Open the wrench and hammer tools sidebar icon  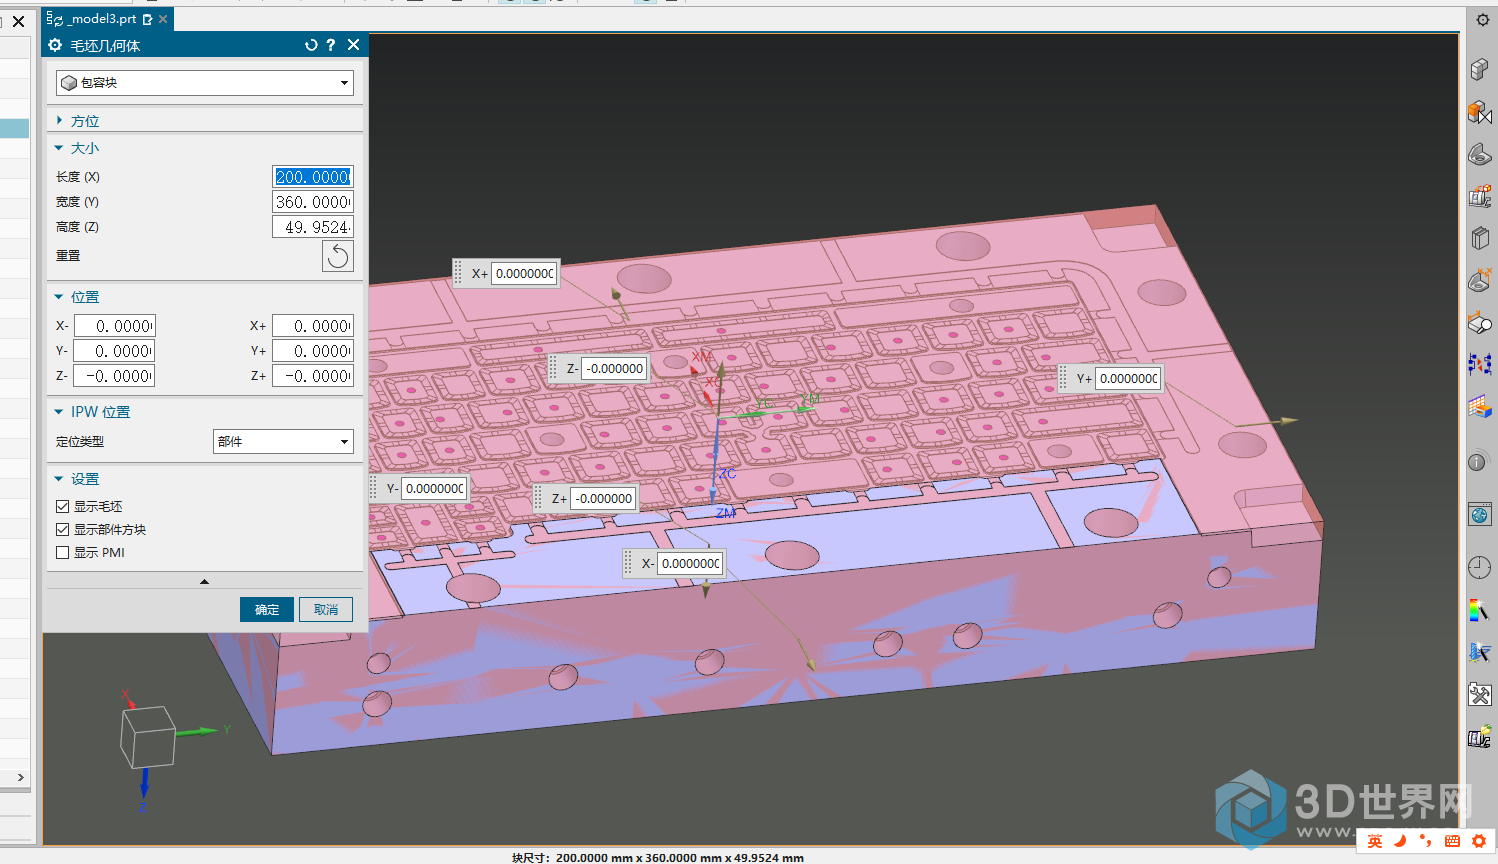coord(1480,694)
